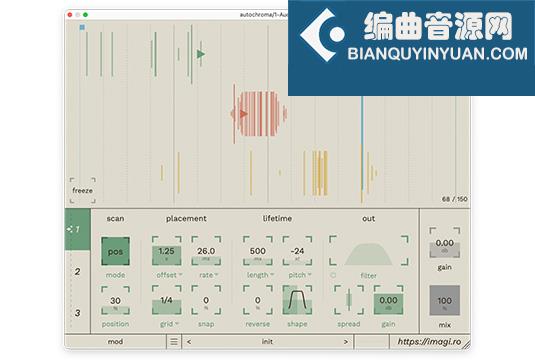Click the master gain 0.00 box above mix
The width and height of the screenshot is (535, 363).
445,243
